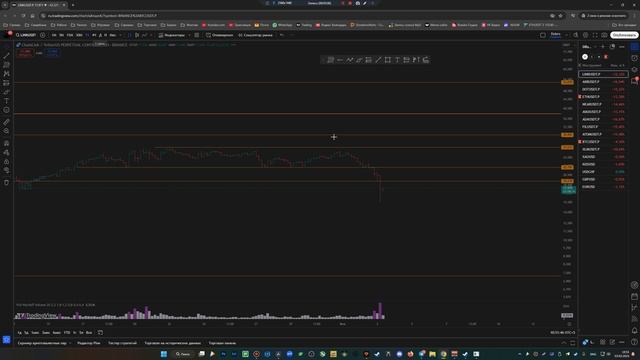Start the market replay simulator
The image size is (640, 360).
click(256, 35)
